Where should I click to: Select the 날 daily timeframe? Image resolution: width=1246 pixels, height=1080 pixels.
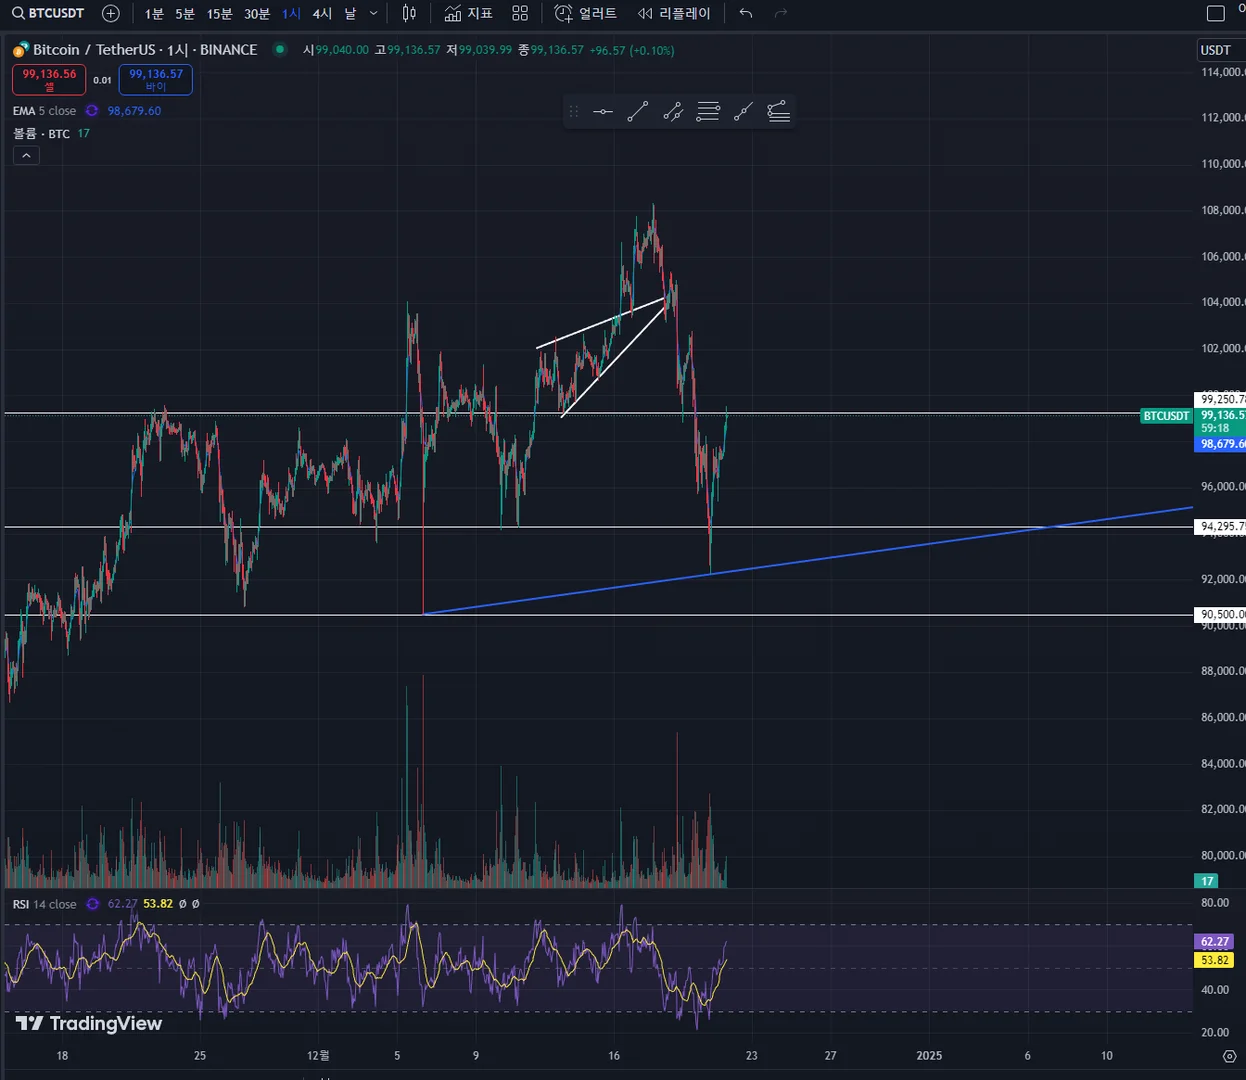350,13
